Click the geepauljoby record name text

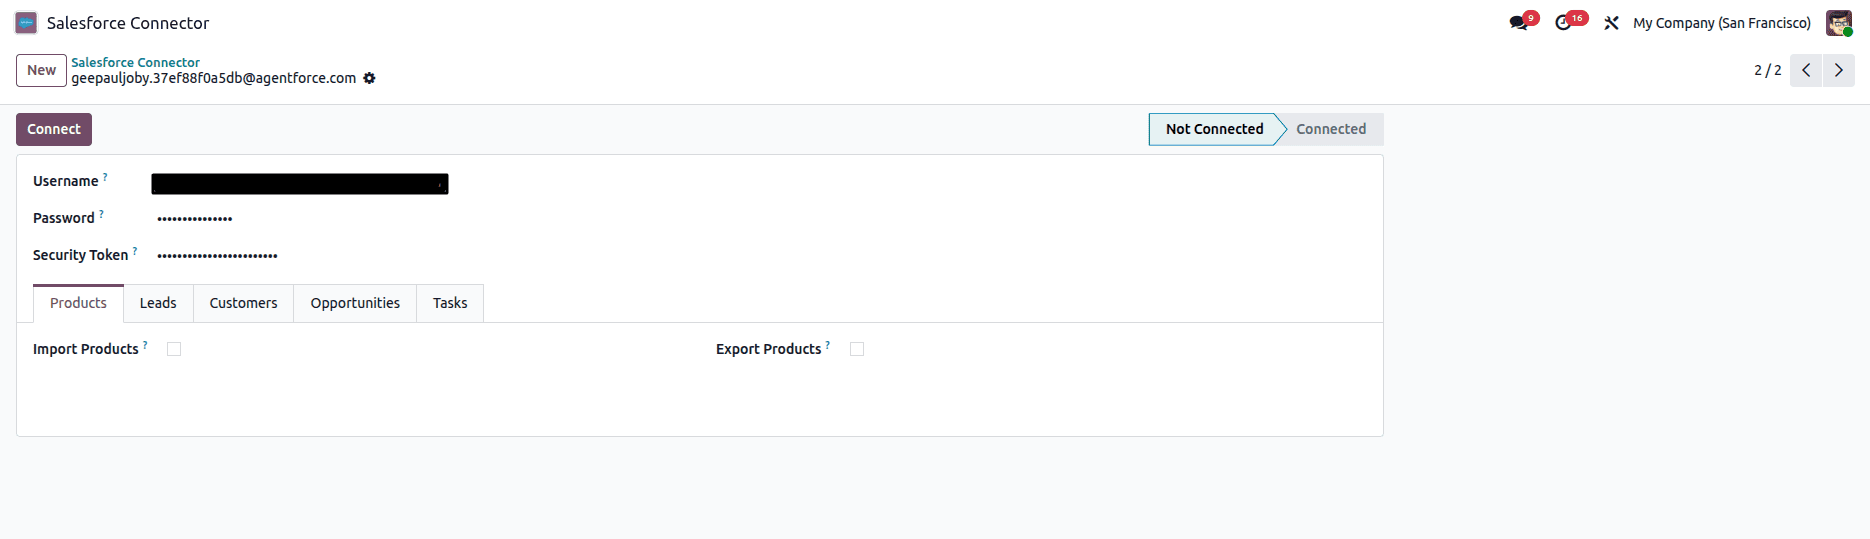[213, 78]
